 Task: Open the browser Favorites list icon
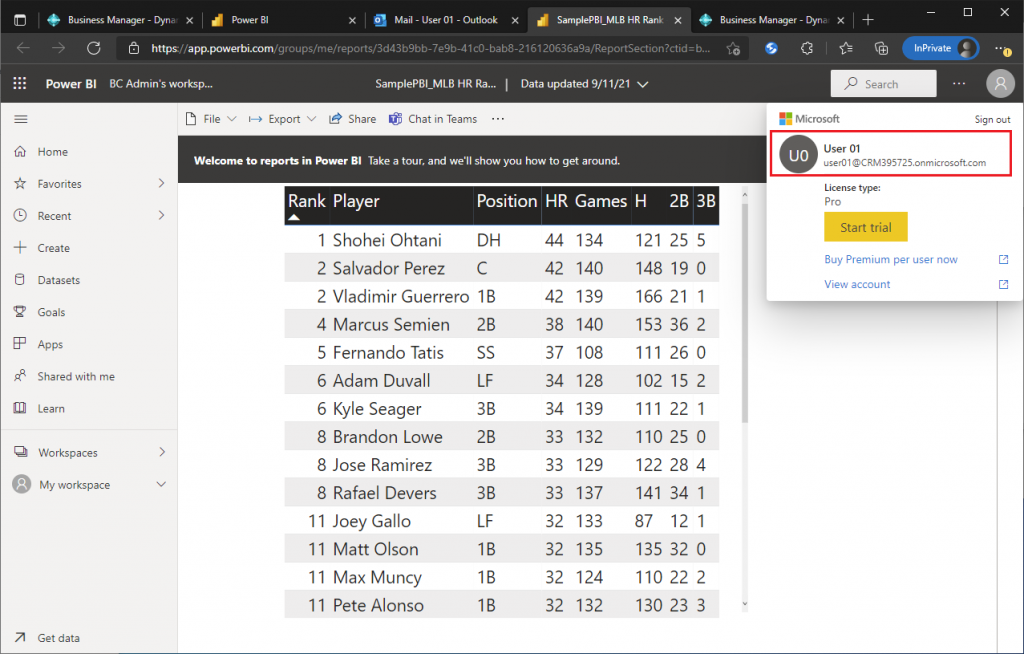[846, 48]
